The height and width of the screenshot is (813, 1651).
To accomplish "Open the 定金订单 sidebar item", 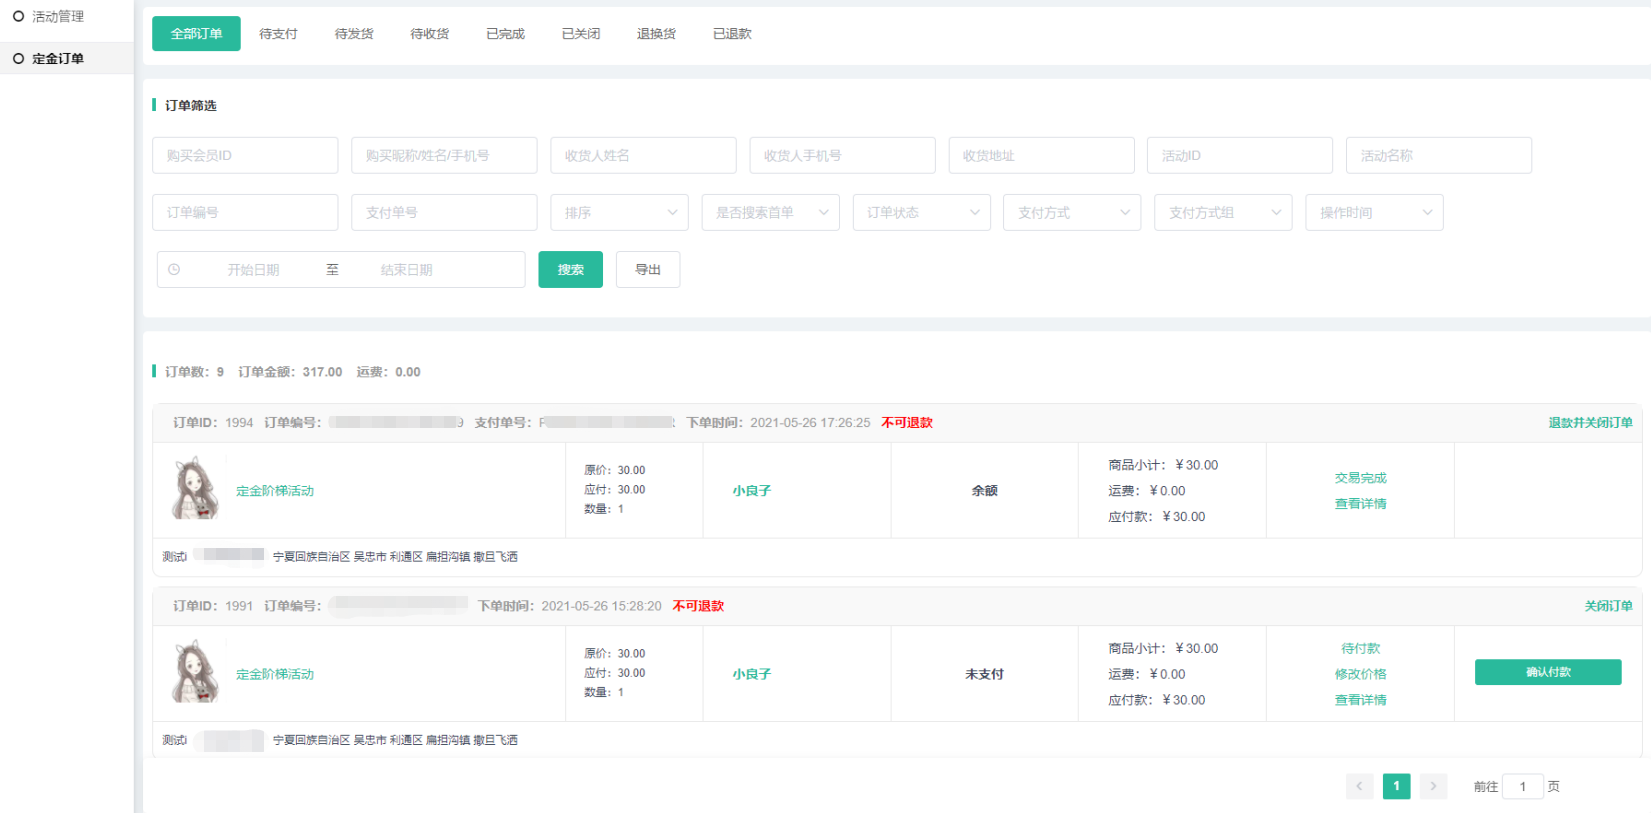I will pos(58,59).
